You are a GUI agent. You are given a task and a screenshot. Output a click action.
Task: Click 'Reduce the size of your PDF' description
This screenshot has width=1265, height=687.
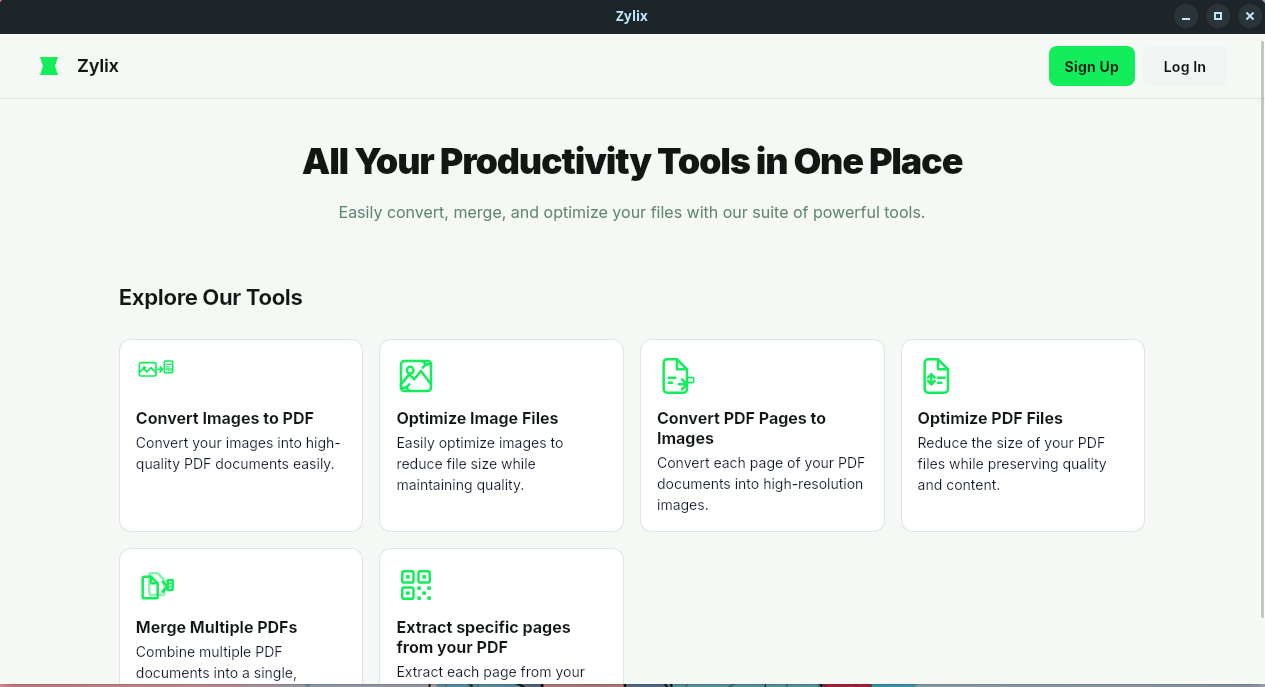click(x=1012, y=464)
